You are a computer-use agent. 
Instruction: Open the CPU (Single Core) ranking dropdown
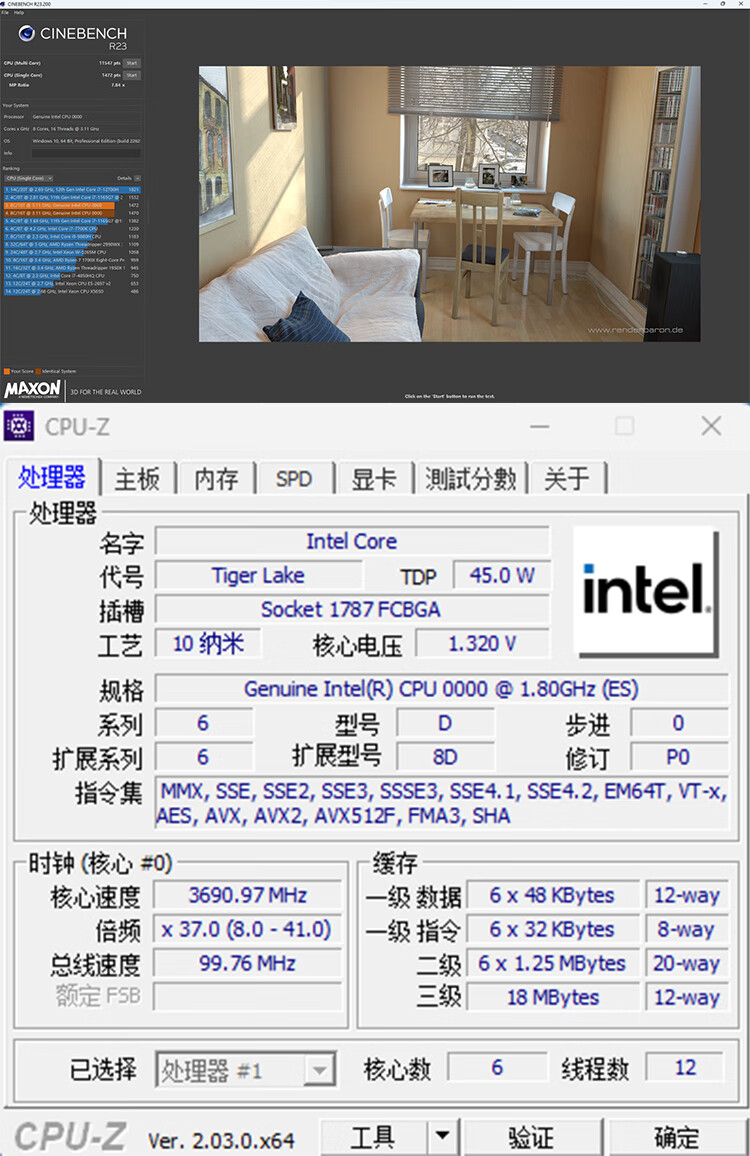click(29, 178)
